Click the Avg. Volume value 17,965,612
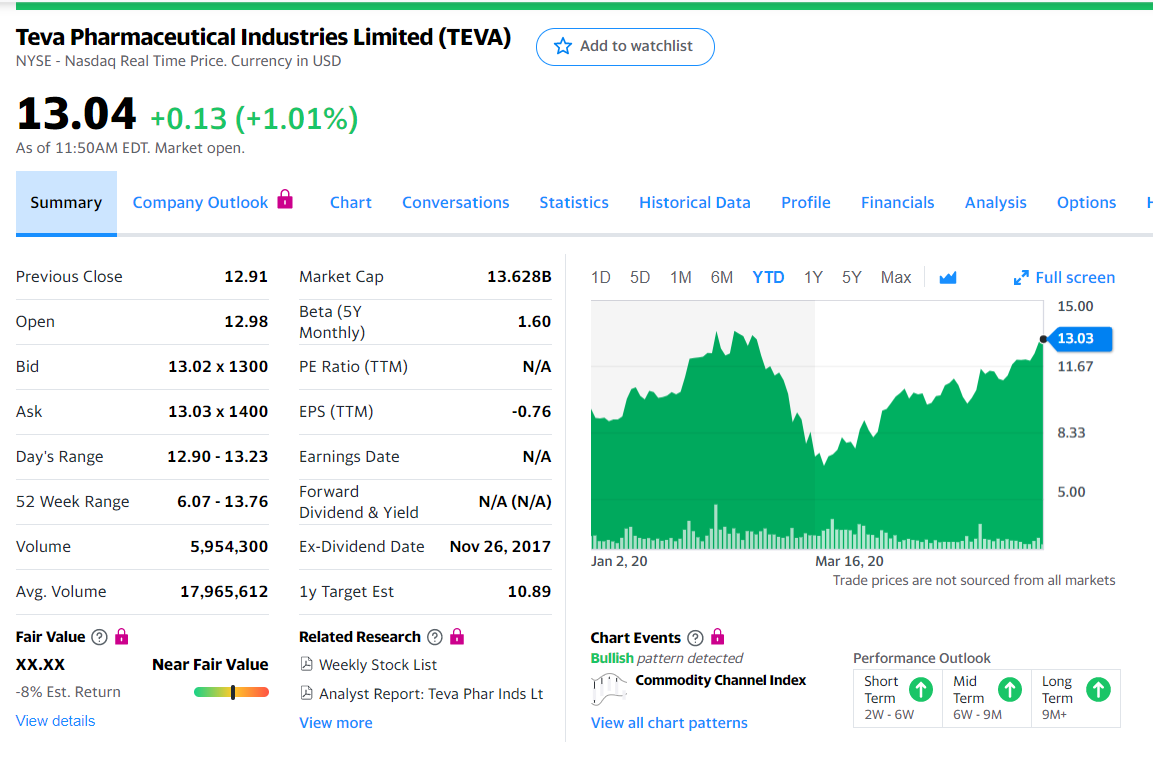The image size is (1153, 757). [x=224, y=591]
